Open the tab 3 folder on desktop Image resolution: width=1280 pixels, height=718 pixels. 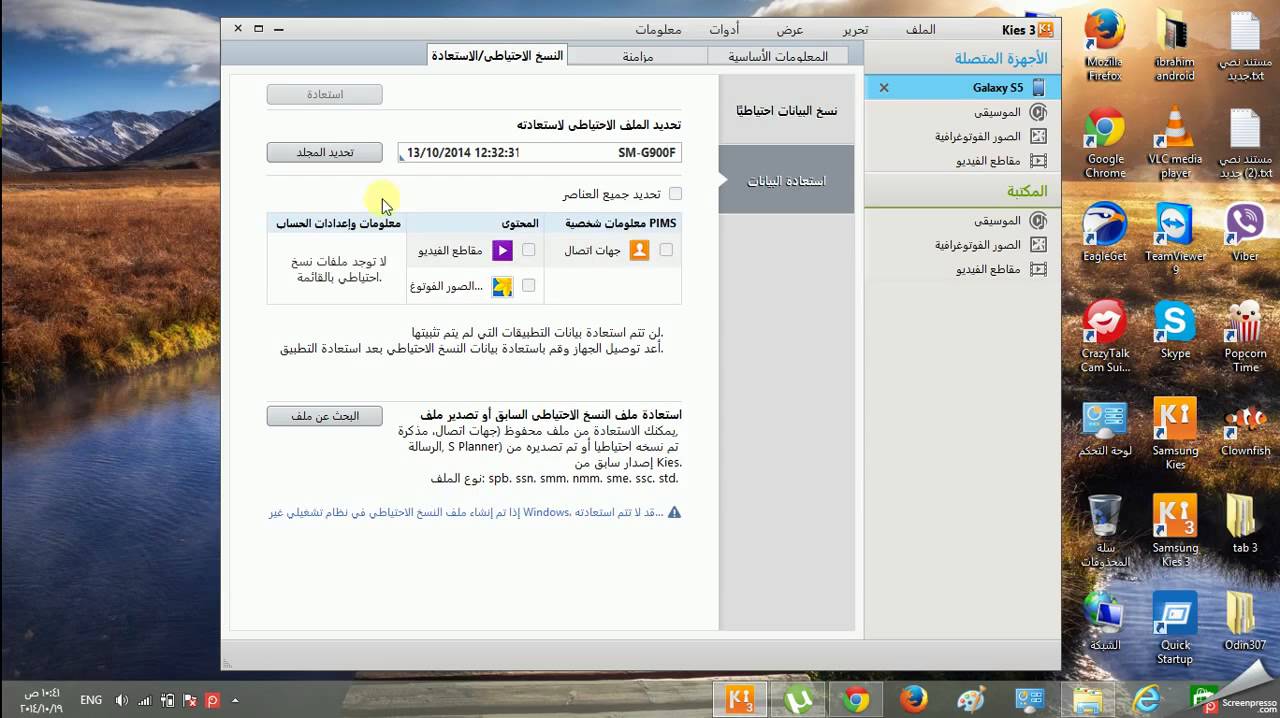pos(1245,525)
